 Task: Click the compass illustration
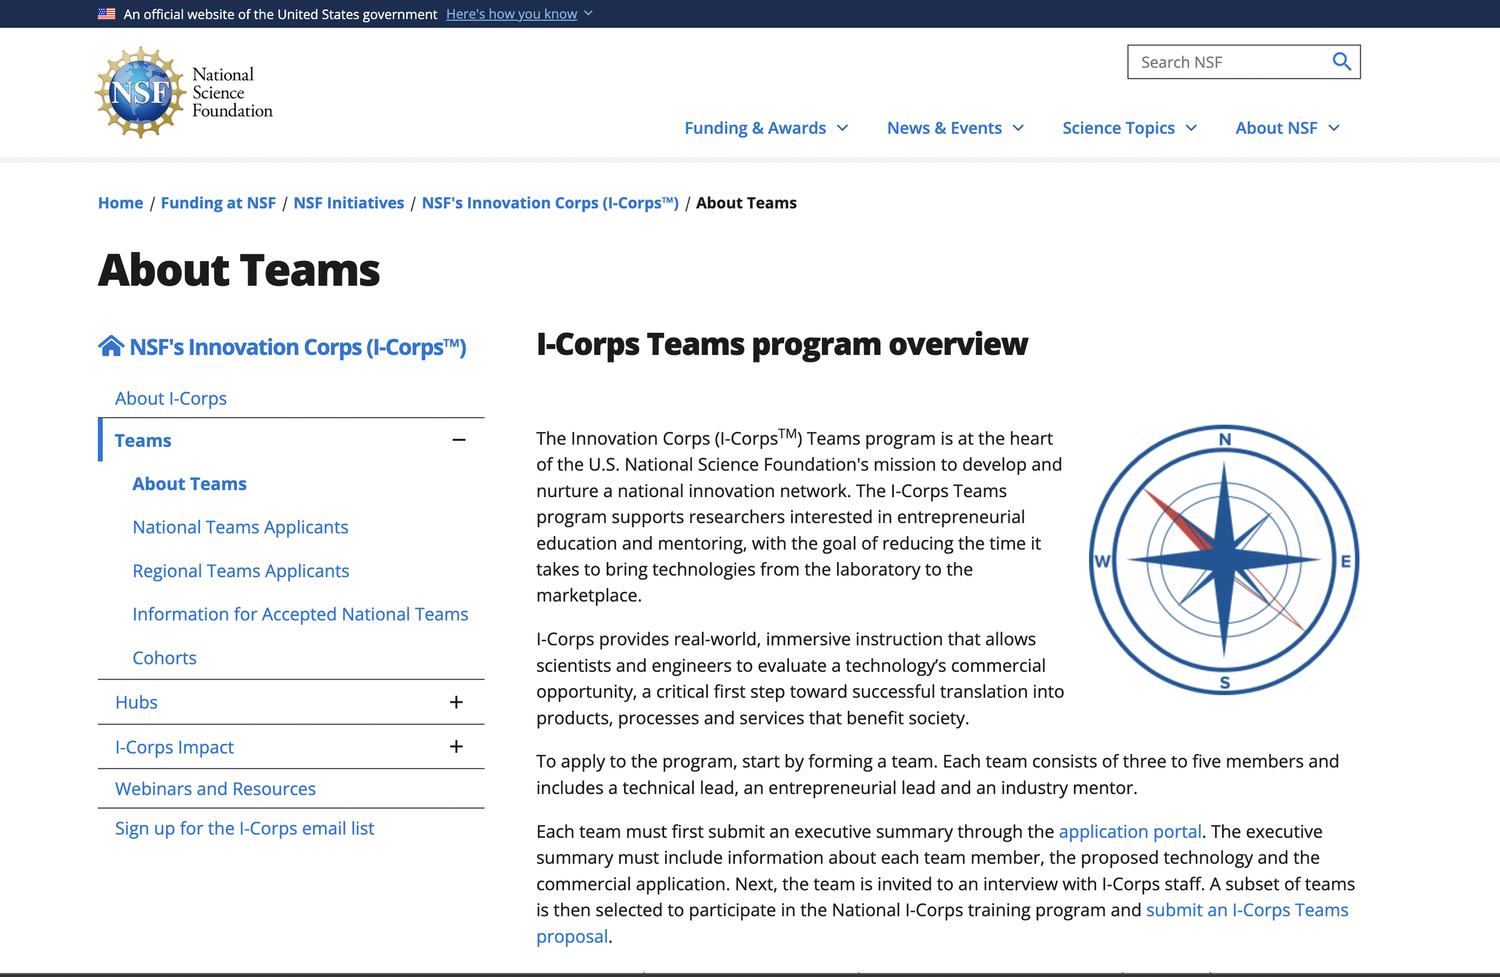(1224, 559)
